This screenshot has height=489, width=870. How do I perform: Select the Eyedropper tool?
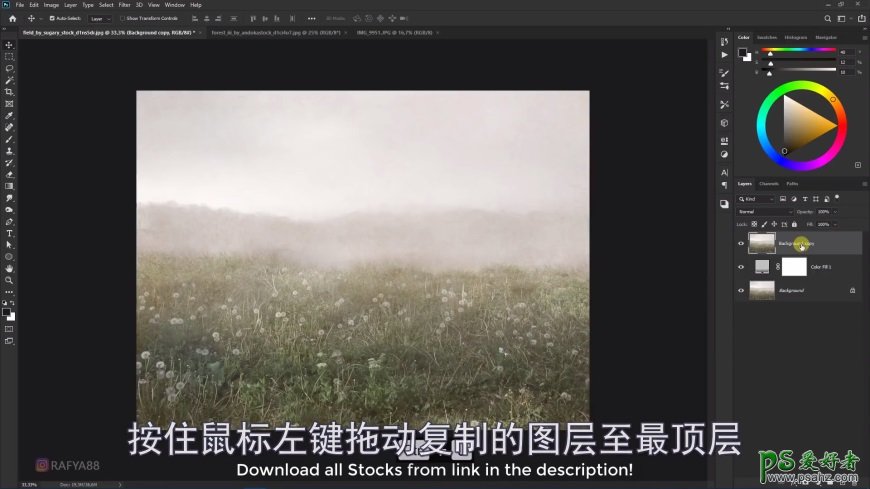[x=9, y=115]
